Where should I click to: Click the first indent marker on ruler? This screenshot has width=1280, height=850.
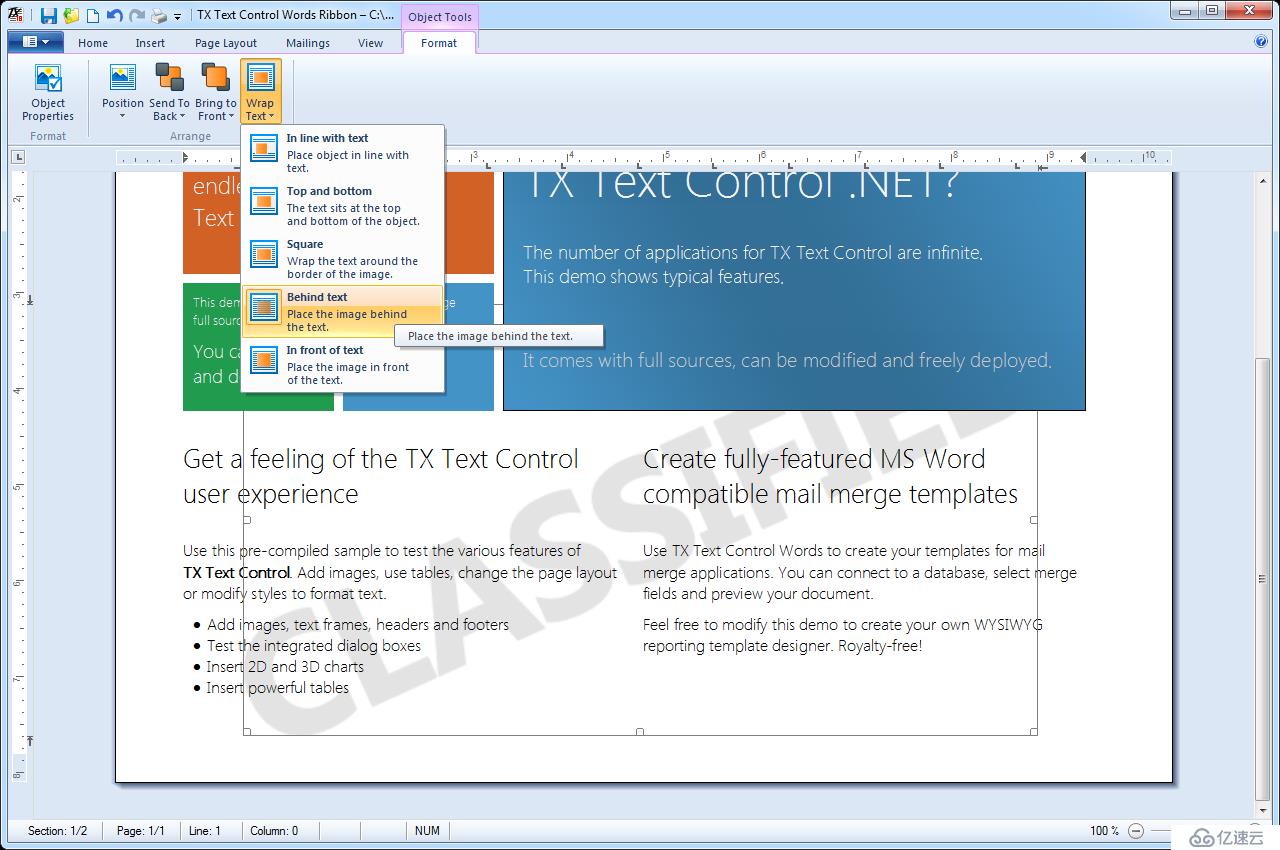(185, 157)
